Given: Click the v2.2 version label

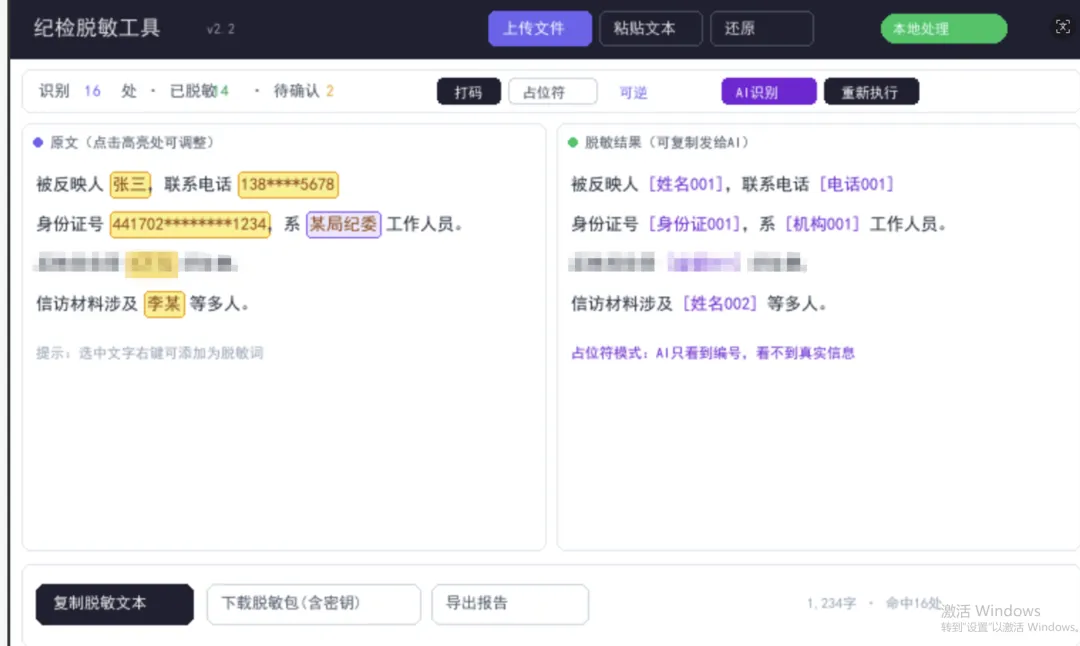Looking at the screenshot, I should [x=220, y=29].
